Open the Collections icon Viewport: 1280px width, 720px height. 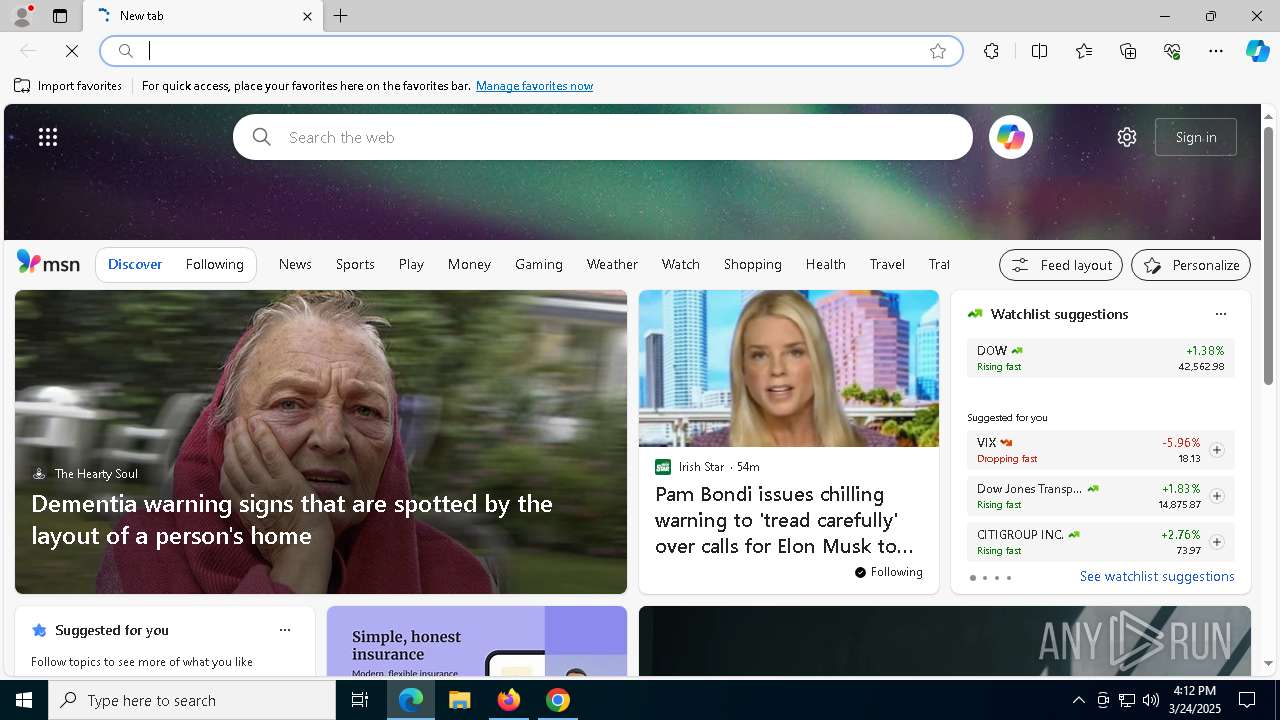pyautogui.click(x=1128, y=51)
